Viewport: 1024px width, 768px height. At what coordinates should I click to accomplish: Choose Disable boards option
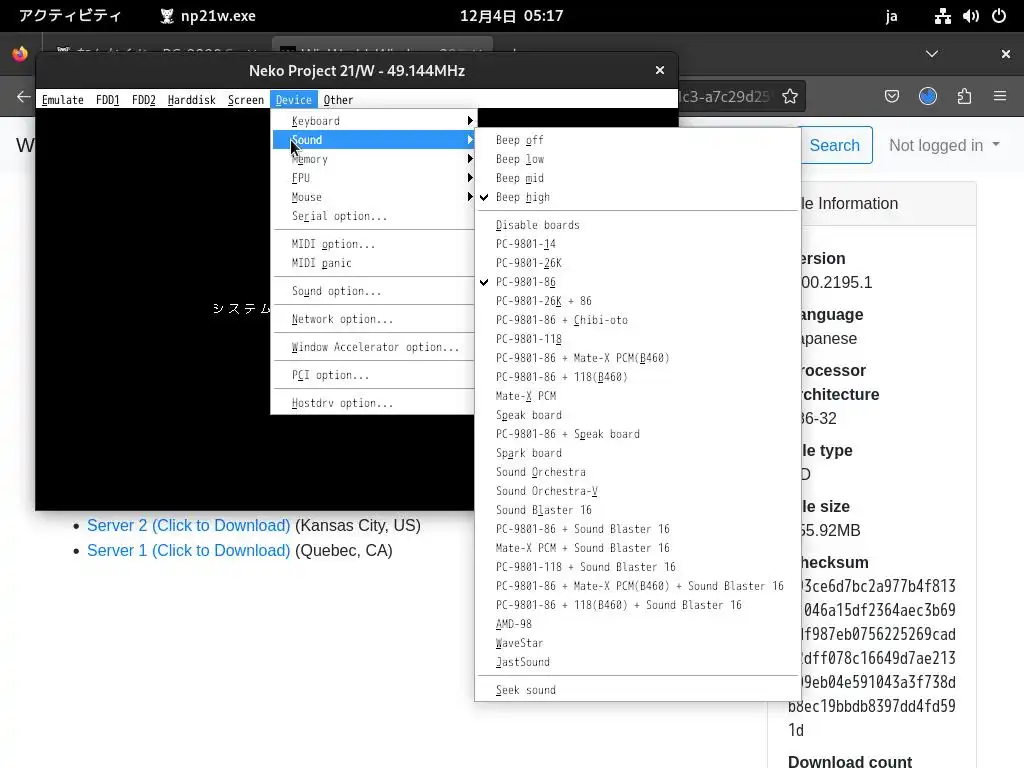pyautogui.click(x=637, y=225)
